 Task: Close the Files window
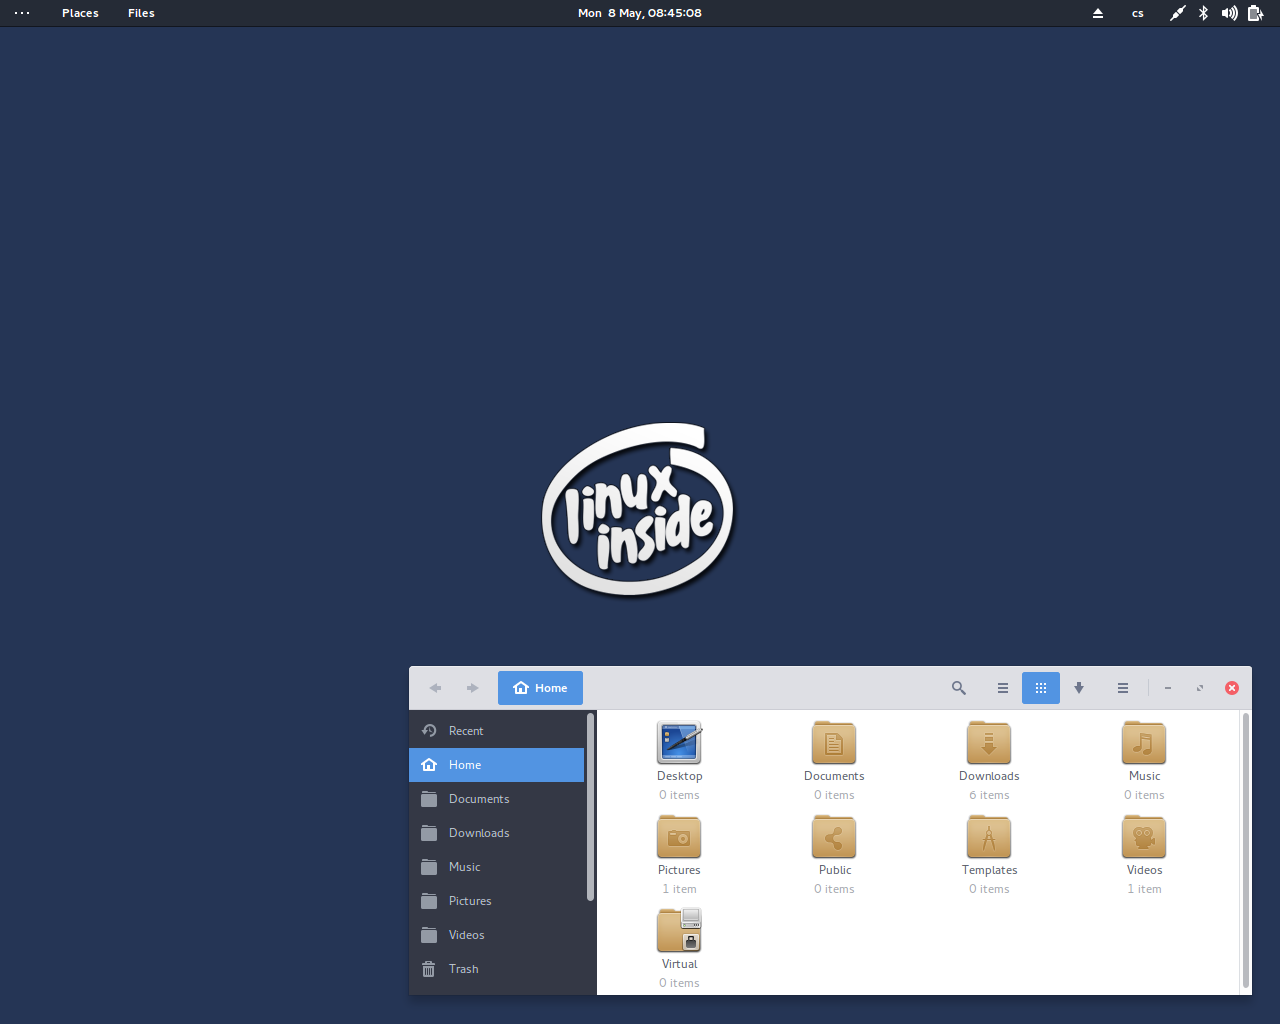1232,688
